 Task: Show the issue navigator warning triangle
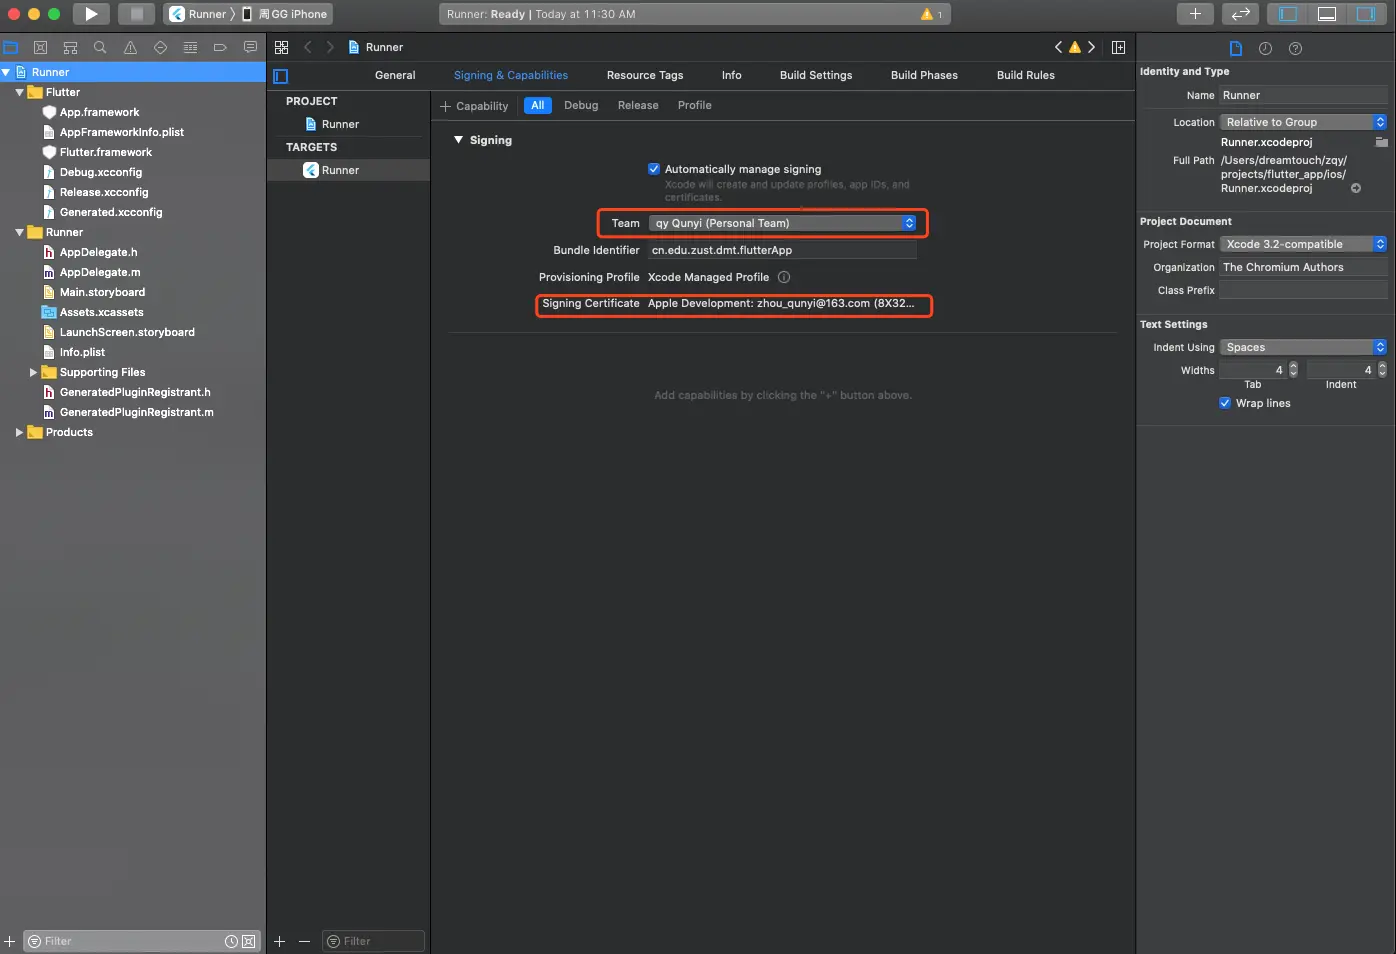point(130,47)
